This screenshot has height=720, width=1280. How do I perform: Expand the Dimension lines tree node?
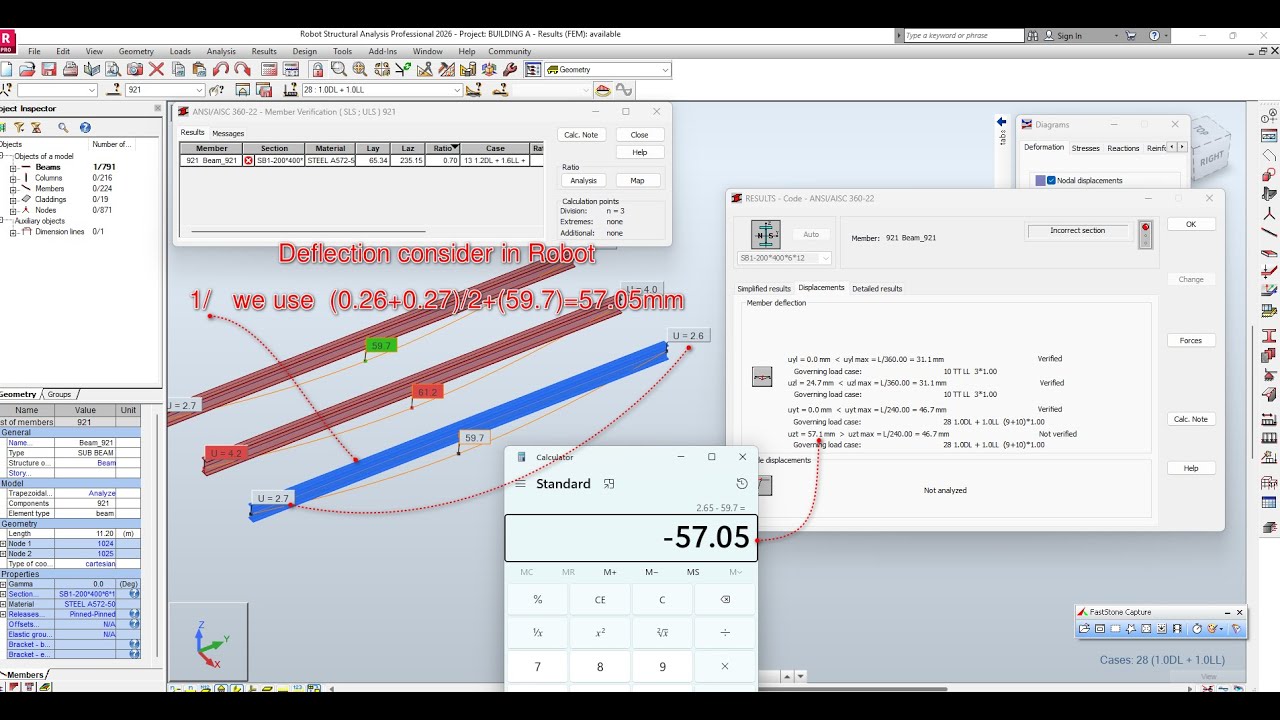click(13, 232)
